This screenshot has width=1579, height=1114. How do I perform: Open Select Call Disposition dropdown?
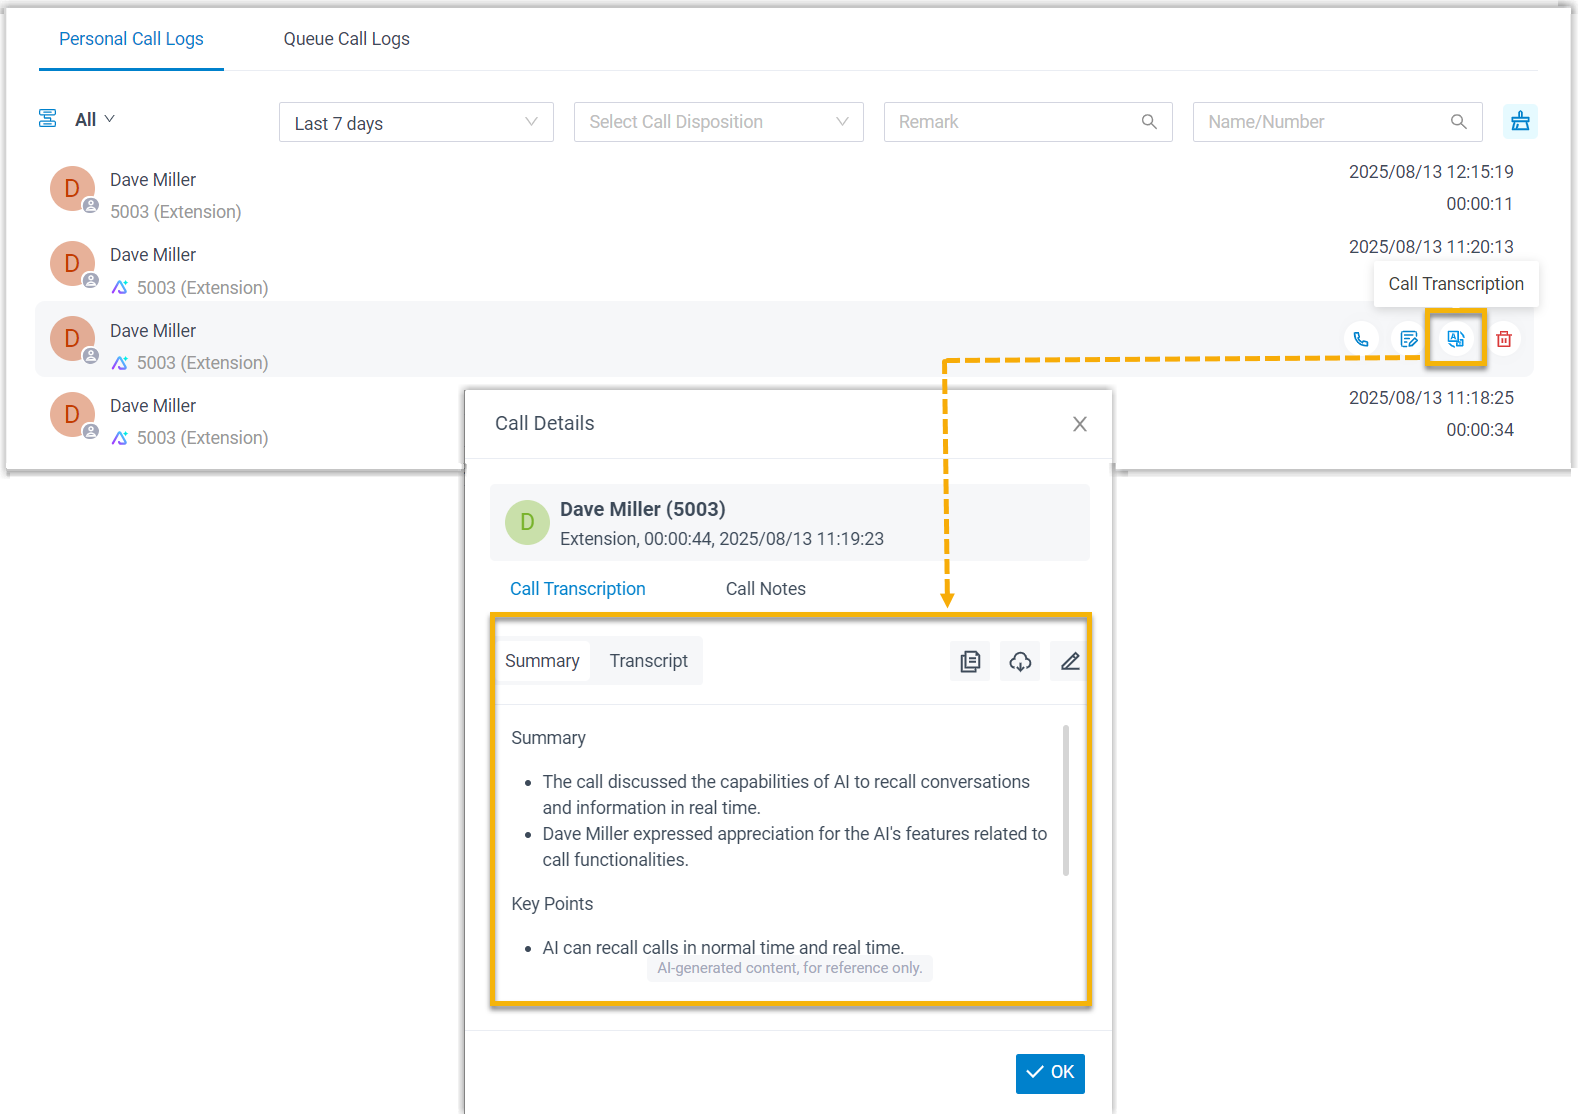tap(718, 122)
